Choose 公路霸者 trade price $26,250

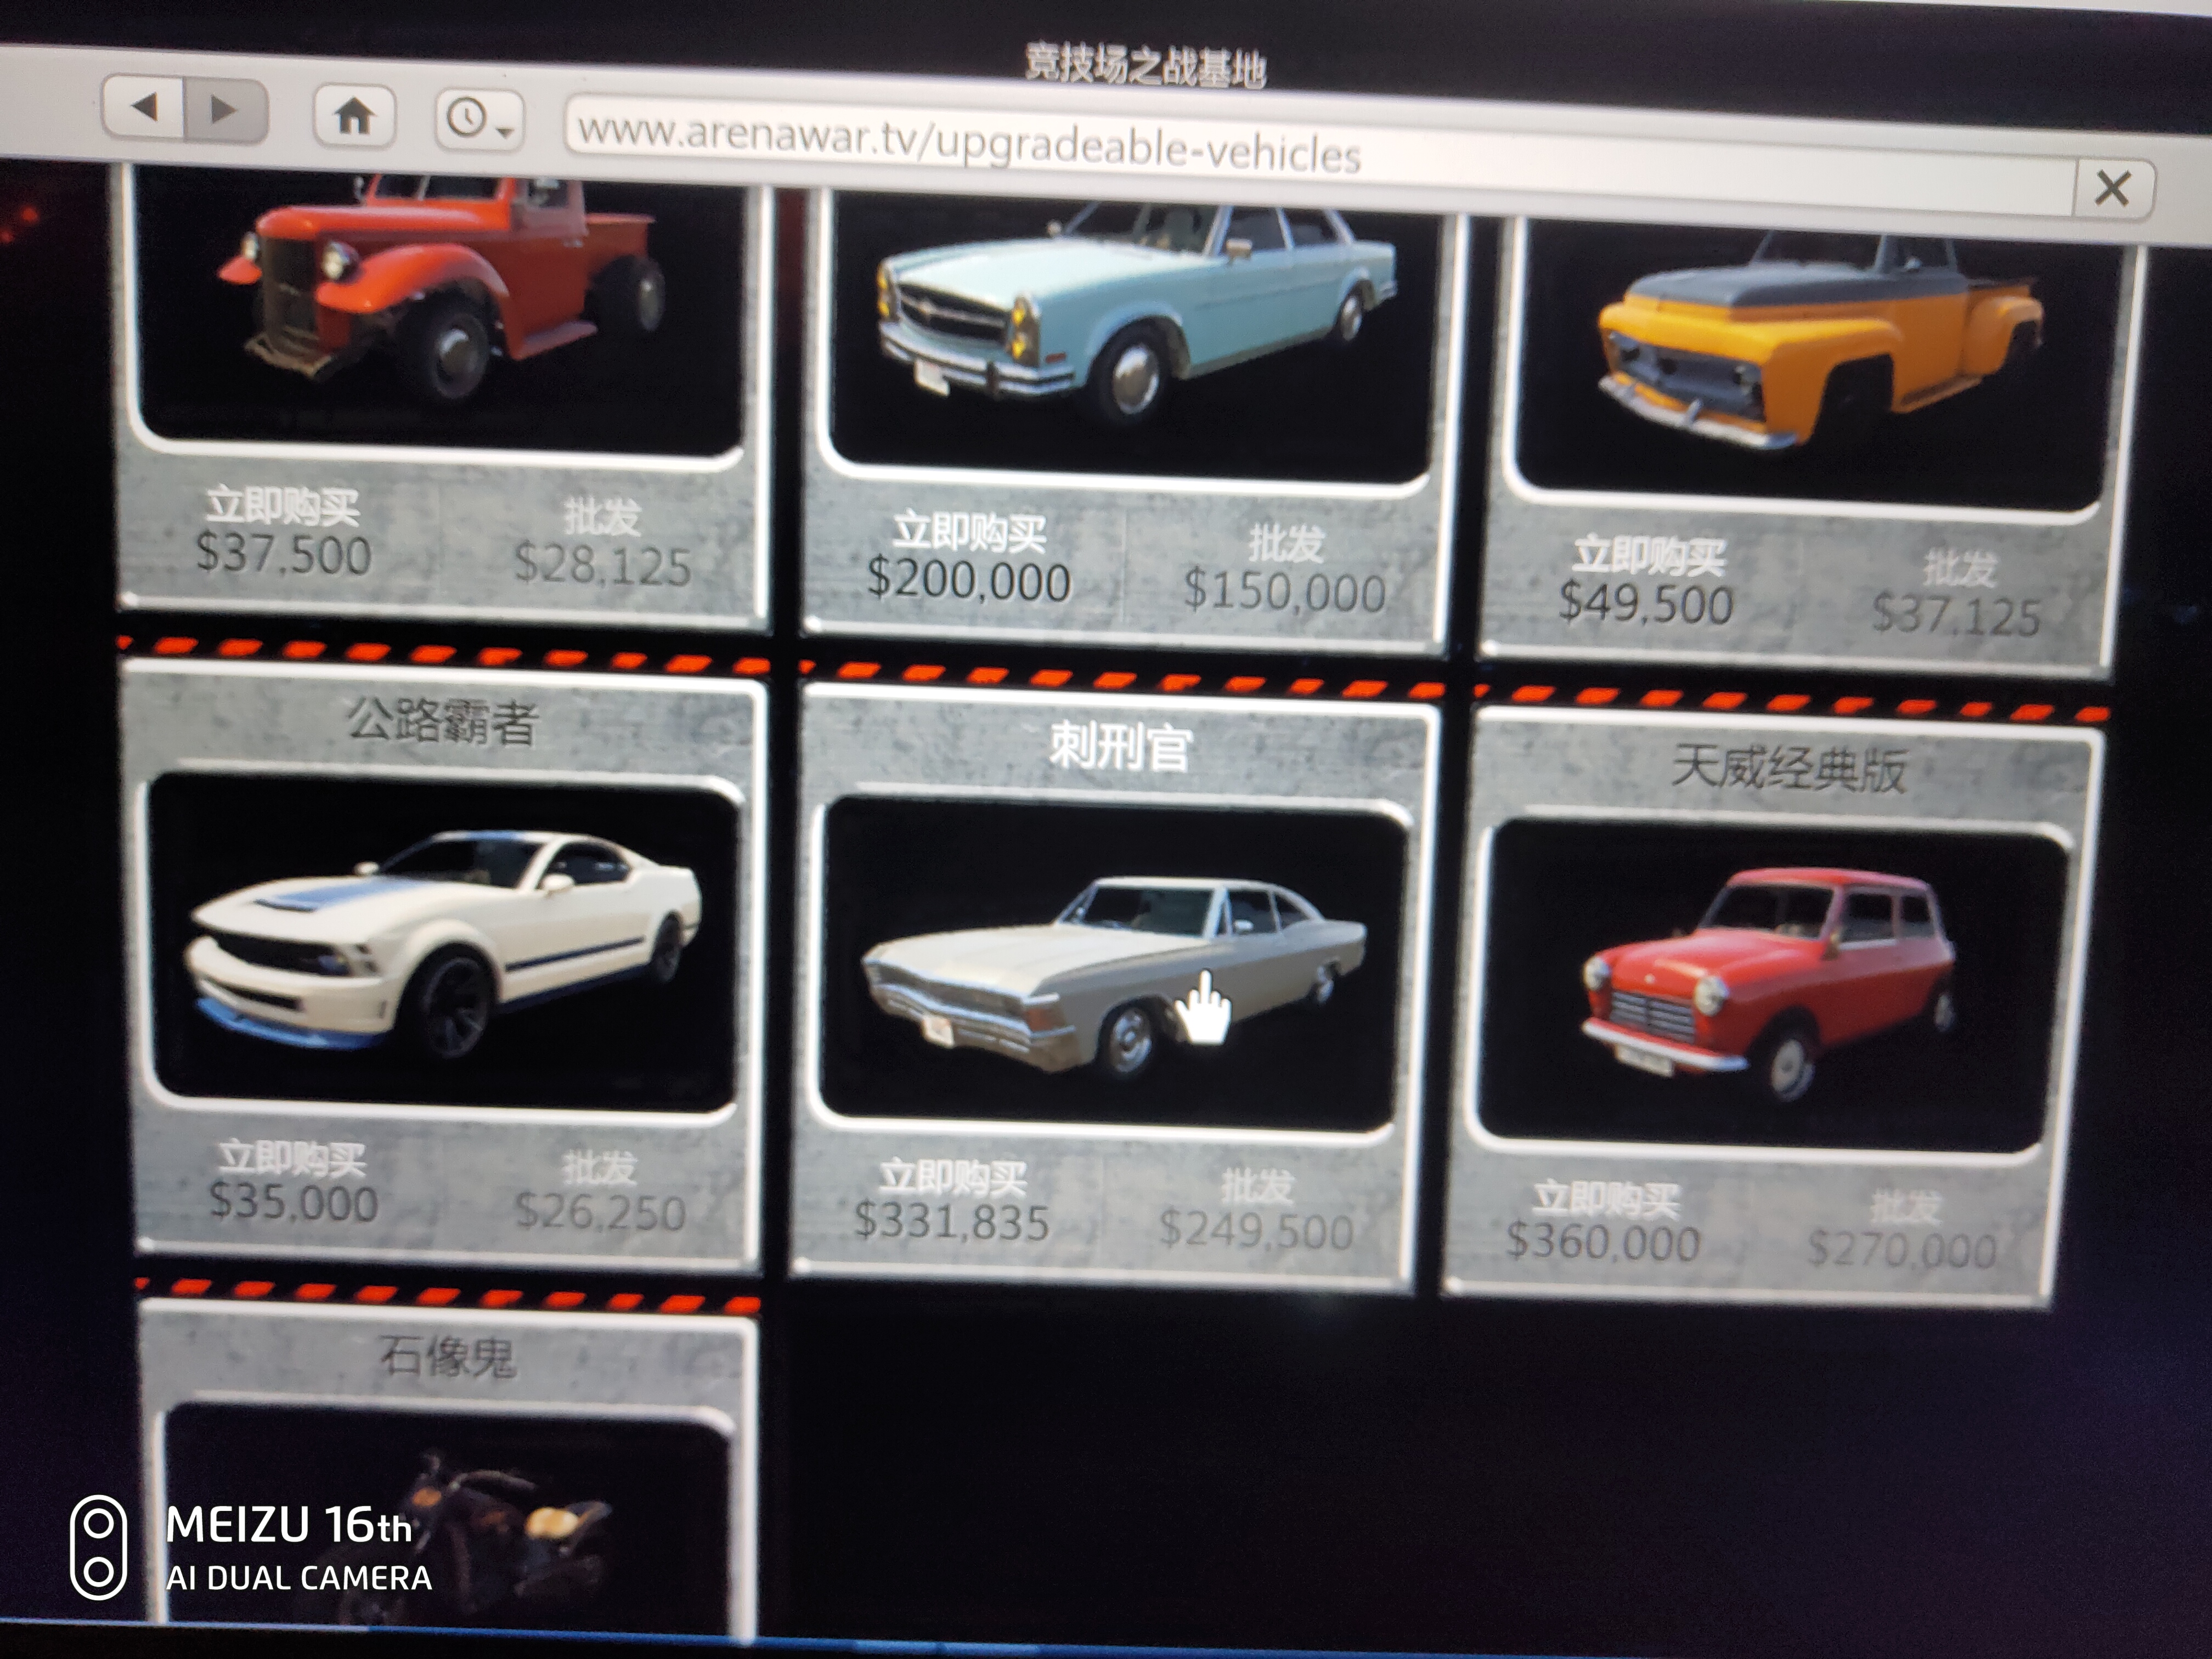(x=600, y=1192)
